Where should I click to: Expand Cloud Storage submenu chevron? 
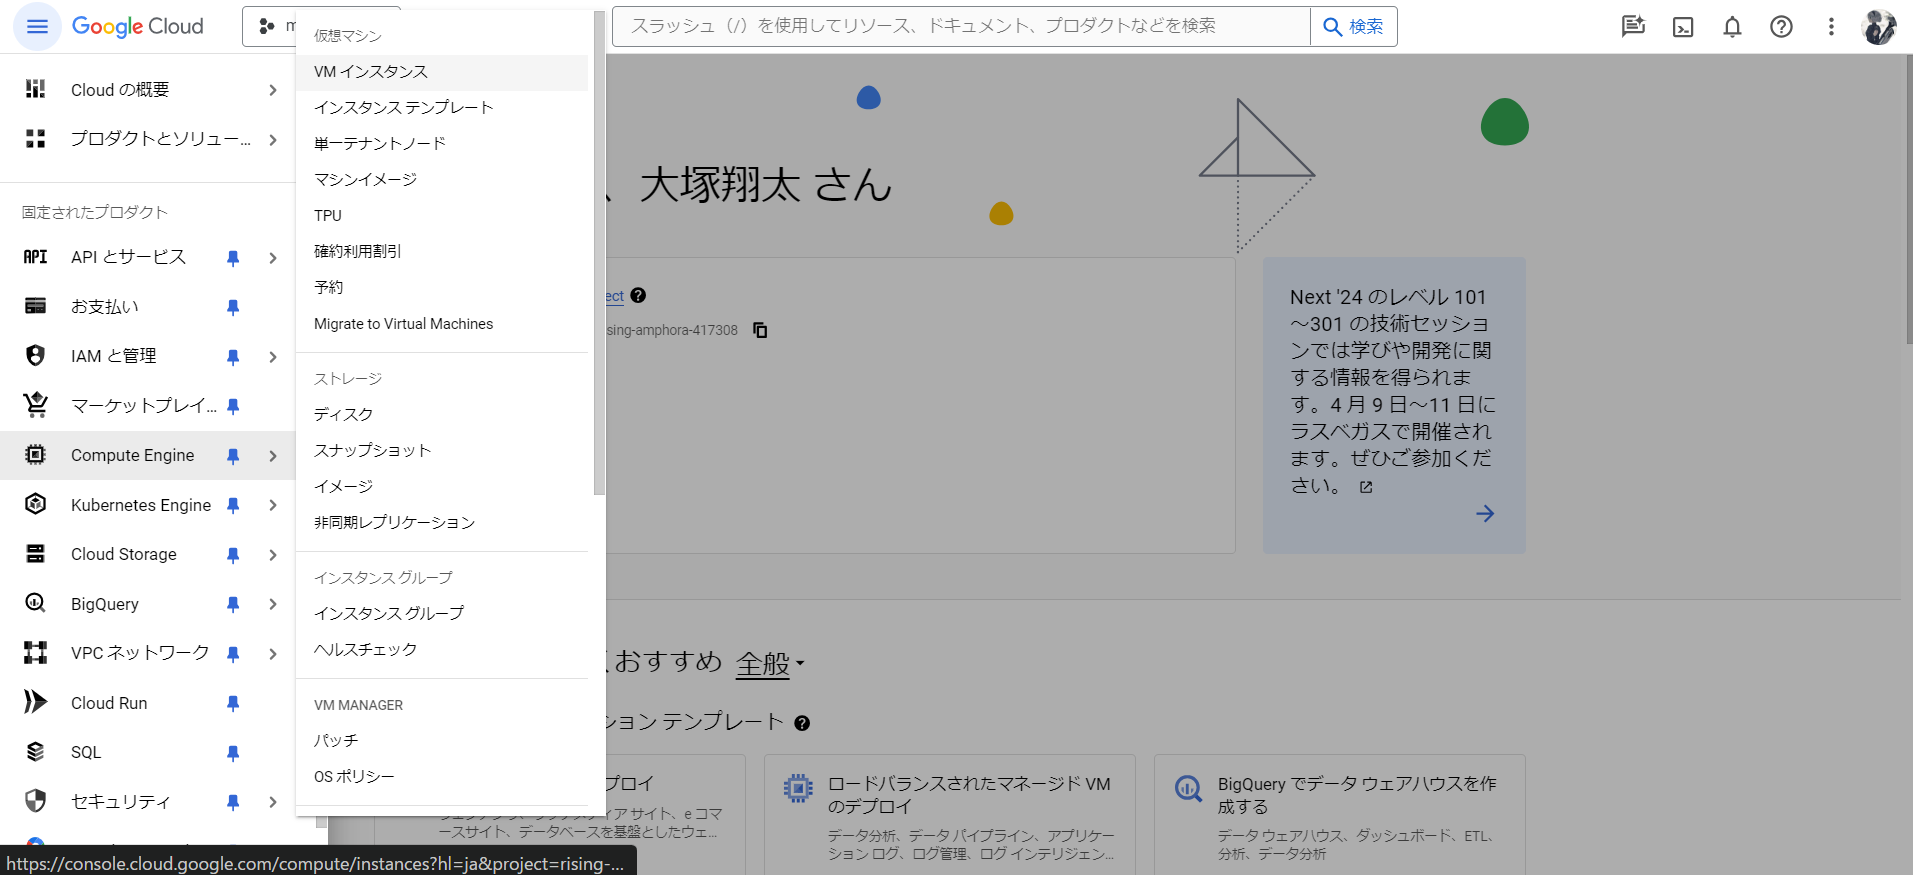273,555
